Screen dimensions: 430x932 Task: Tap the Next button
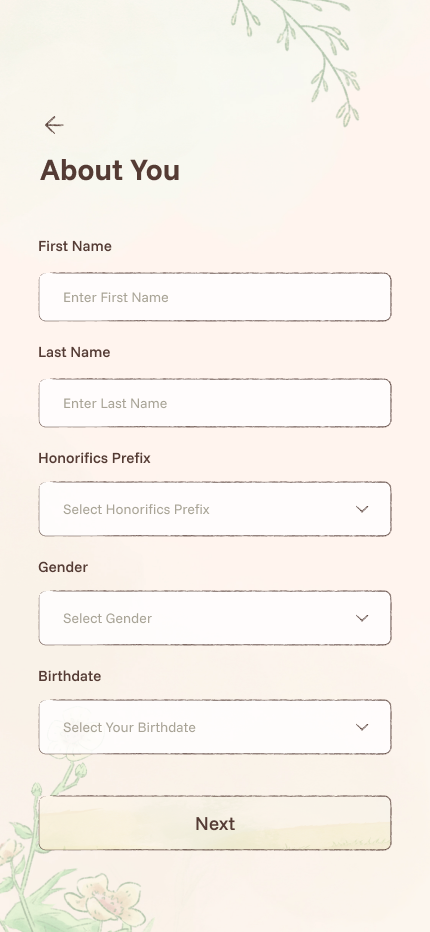215,823
